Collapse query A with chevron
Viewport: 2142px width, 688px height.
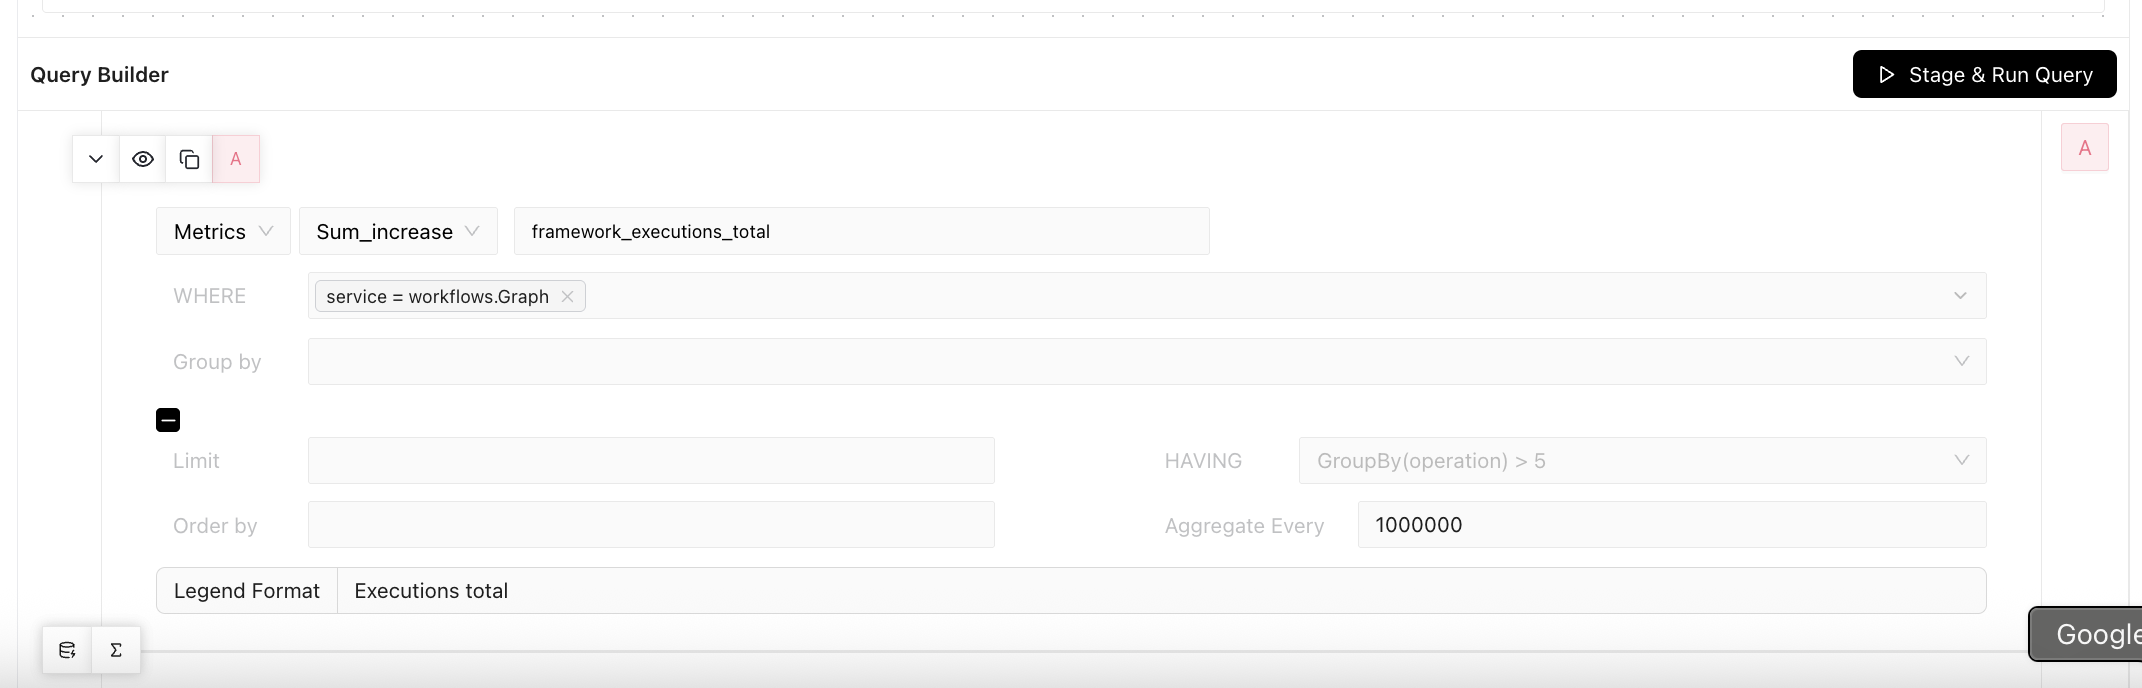(96, 159)
